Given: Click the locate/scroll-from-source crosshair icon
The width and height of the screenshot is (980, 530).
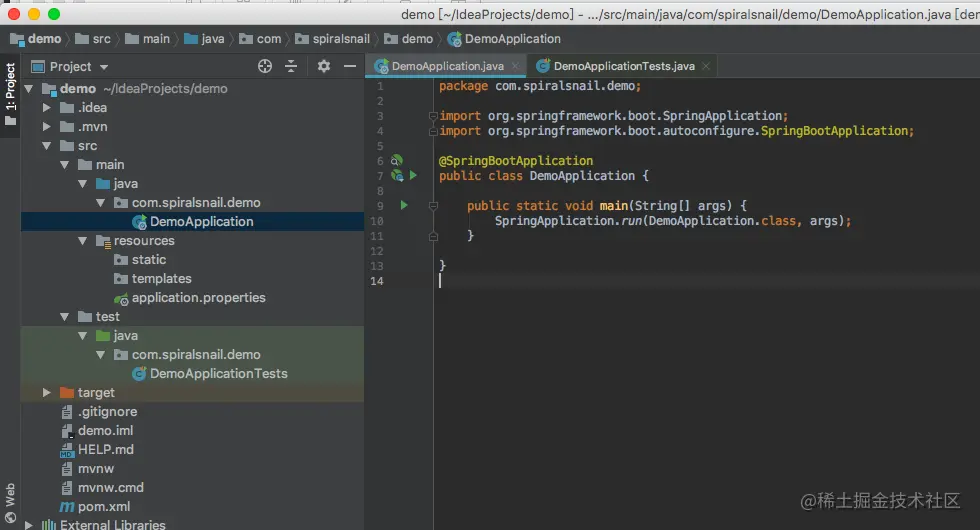Looking at the screenshot, I should point(265,66).
